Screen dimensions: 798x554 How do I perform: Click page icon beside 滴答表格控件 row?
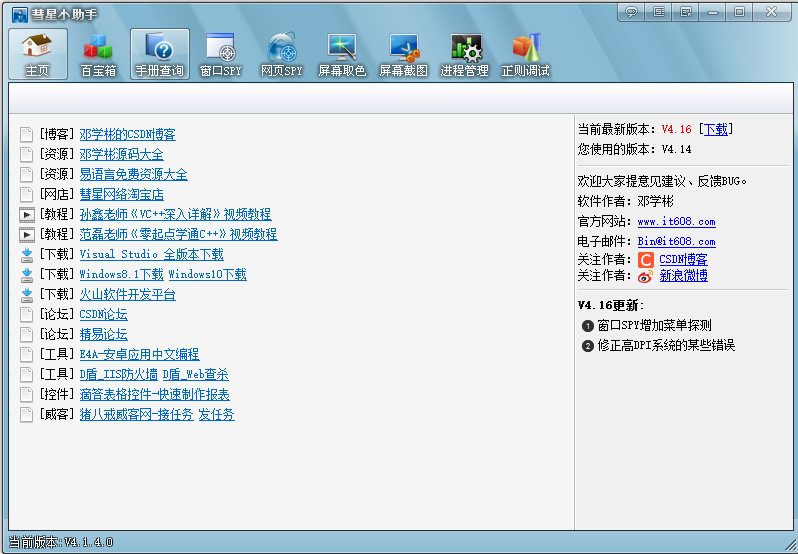[26, 395]
